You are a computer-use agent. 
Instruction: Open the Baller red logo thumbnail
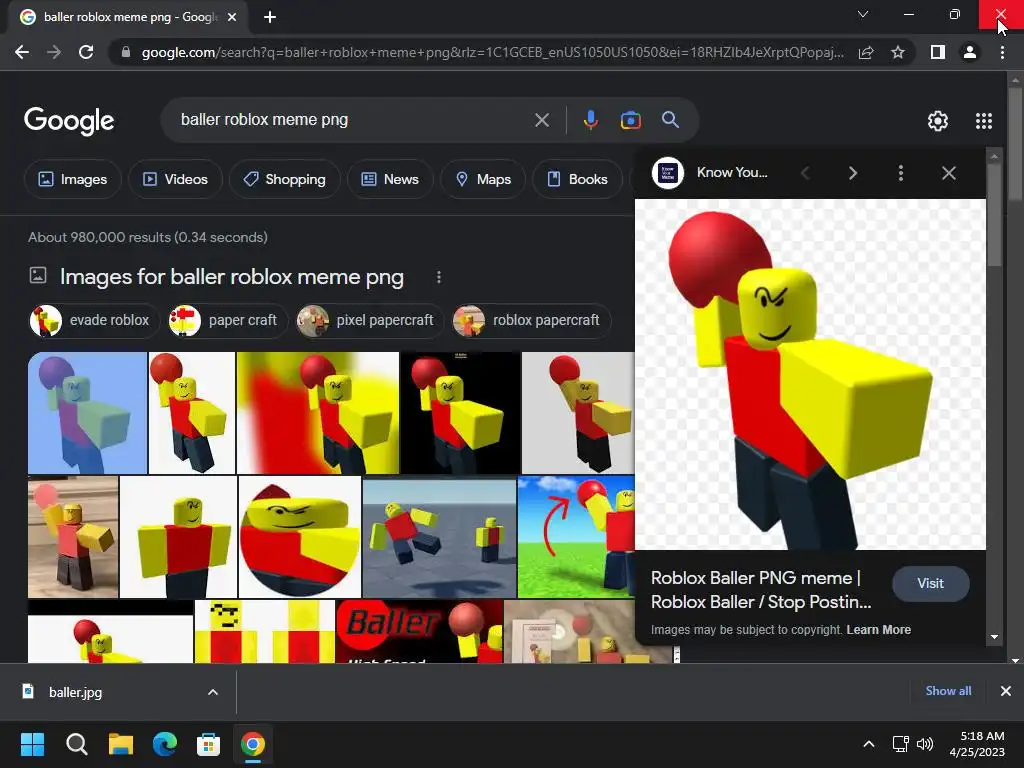coord(419,632)
